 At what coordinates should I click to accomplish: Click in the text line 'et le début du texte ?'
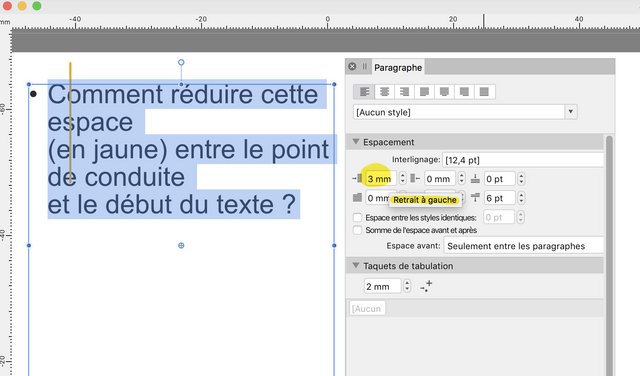pos(171,204)
